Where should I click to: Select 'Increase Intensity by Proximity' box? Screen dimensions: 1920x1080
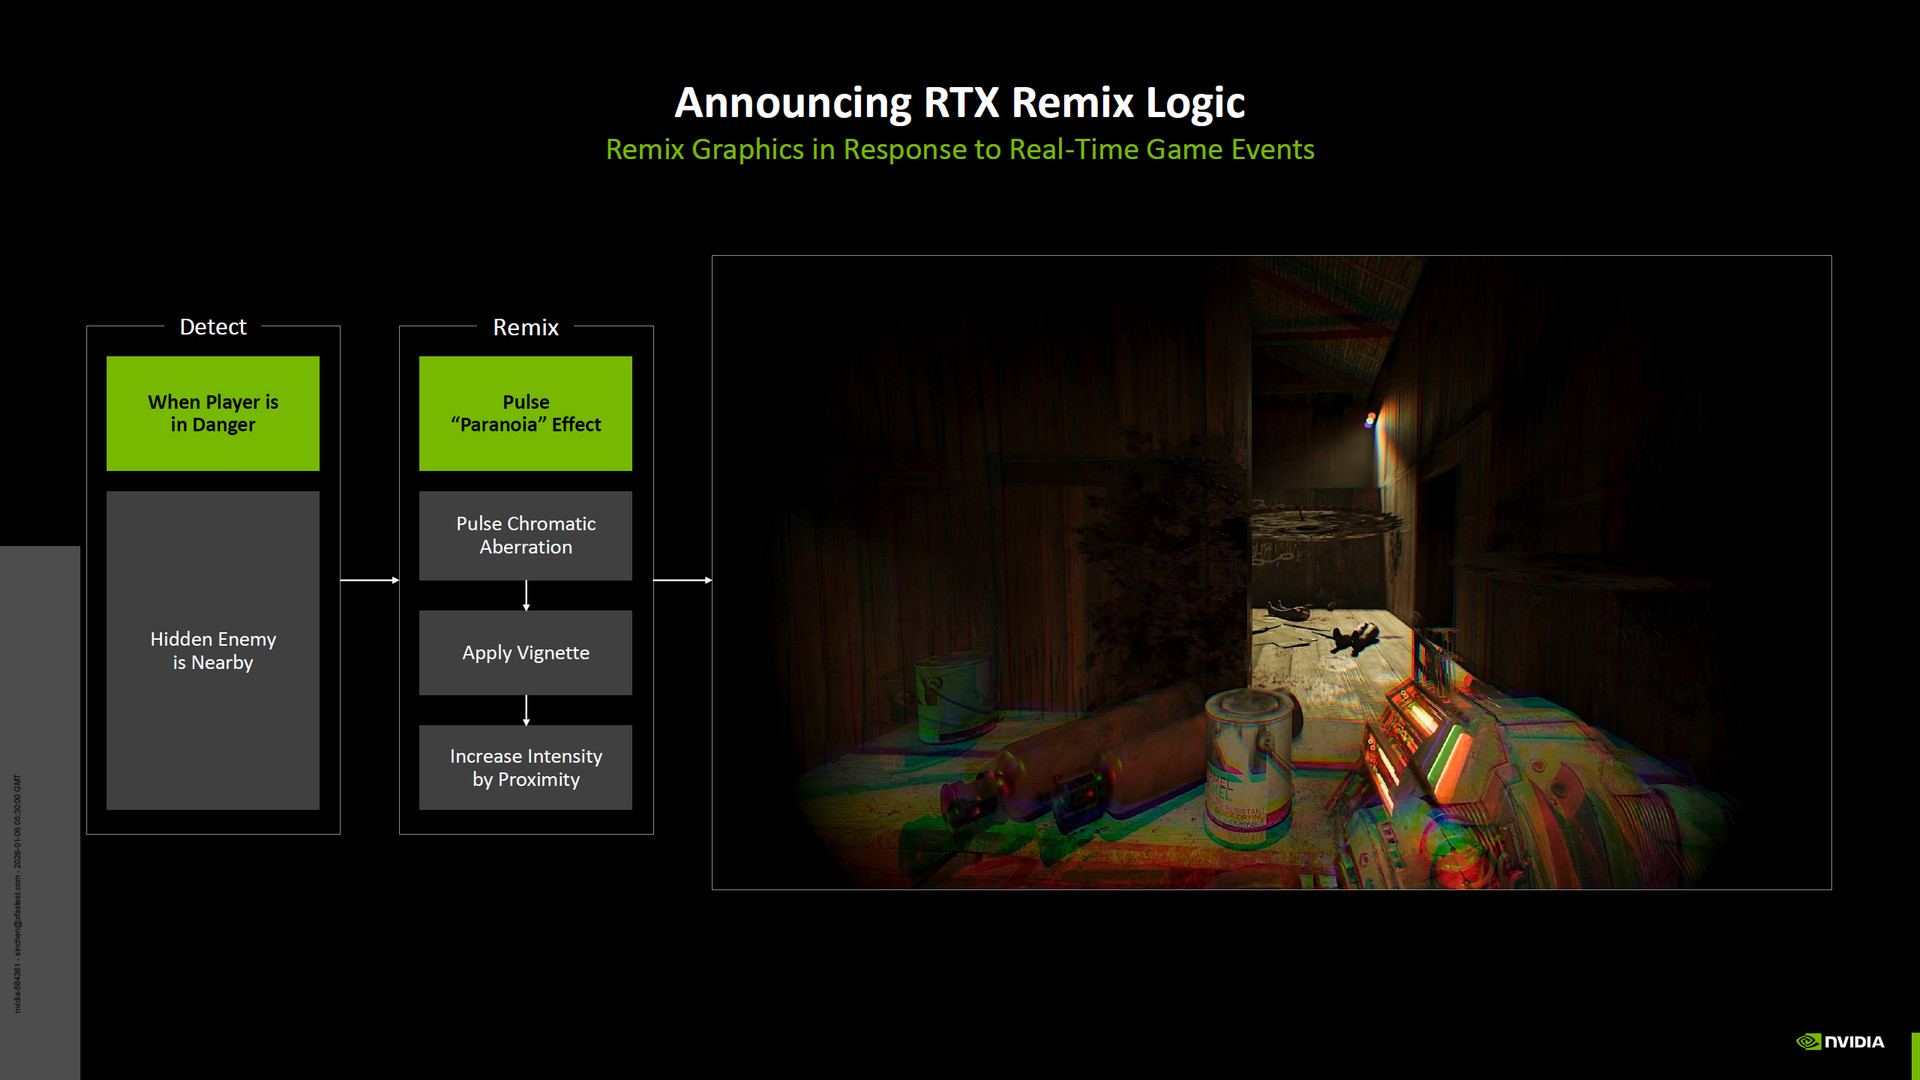point(525,767)
